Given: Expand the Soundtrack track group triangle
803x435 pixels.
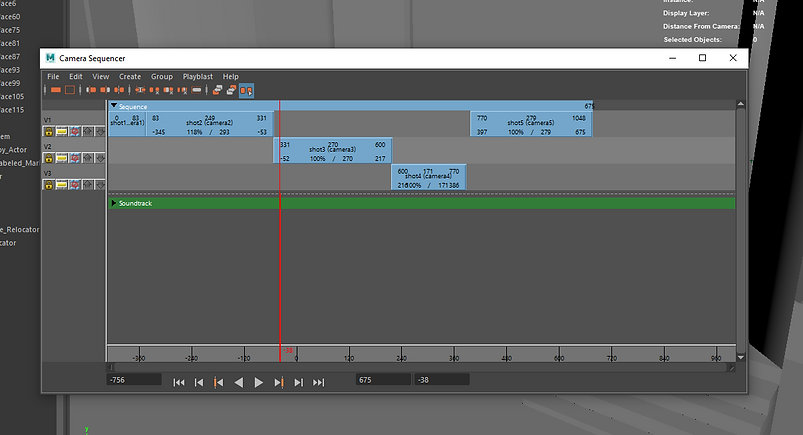Looking at the screenshot, I should (x=114, y=203).
